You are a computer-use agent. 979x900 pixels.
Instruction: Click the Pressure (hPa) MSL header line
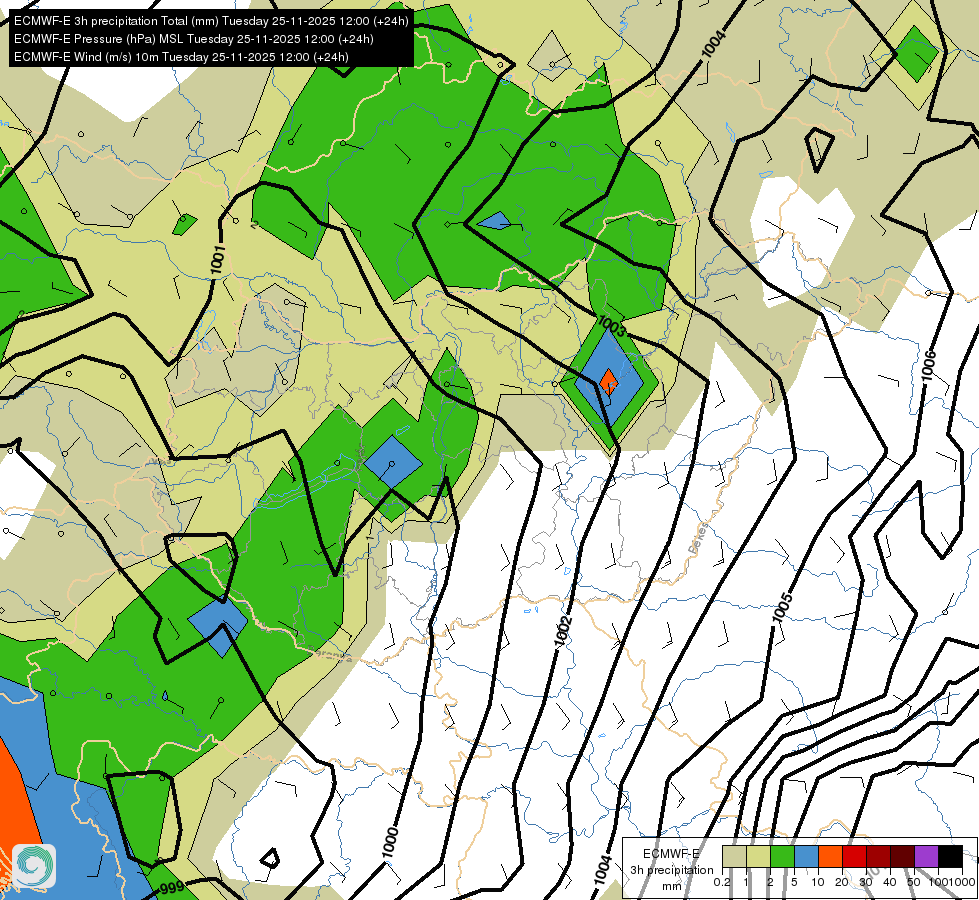tap(194, 39)
